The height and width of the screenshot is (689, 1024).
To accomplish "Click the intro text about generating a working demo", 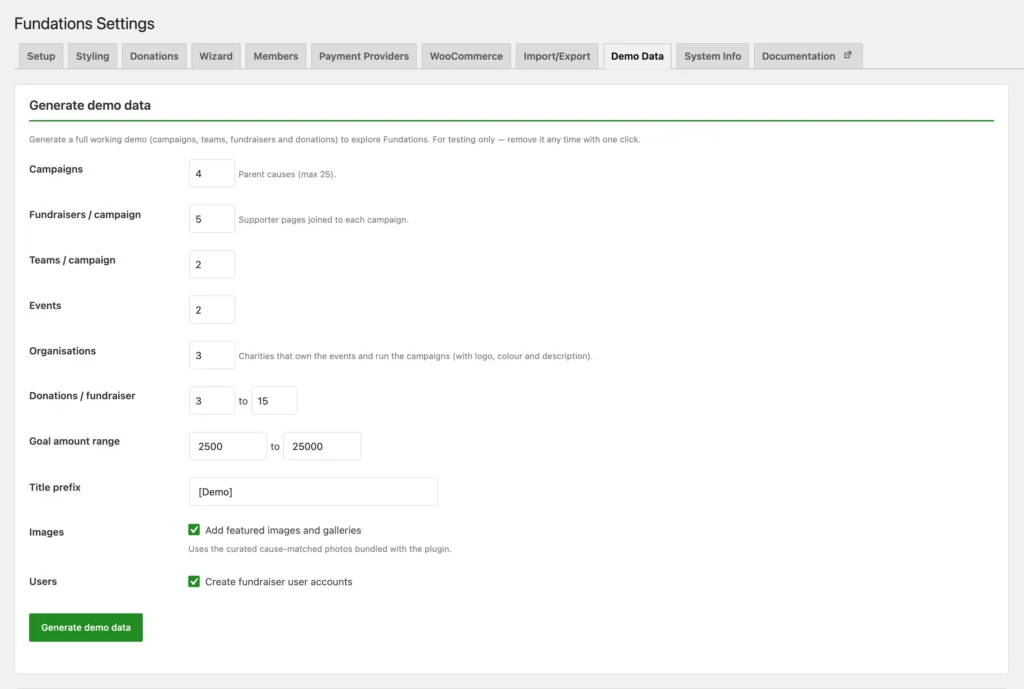I will click(334, 140).
